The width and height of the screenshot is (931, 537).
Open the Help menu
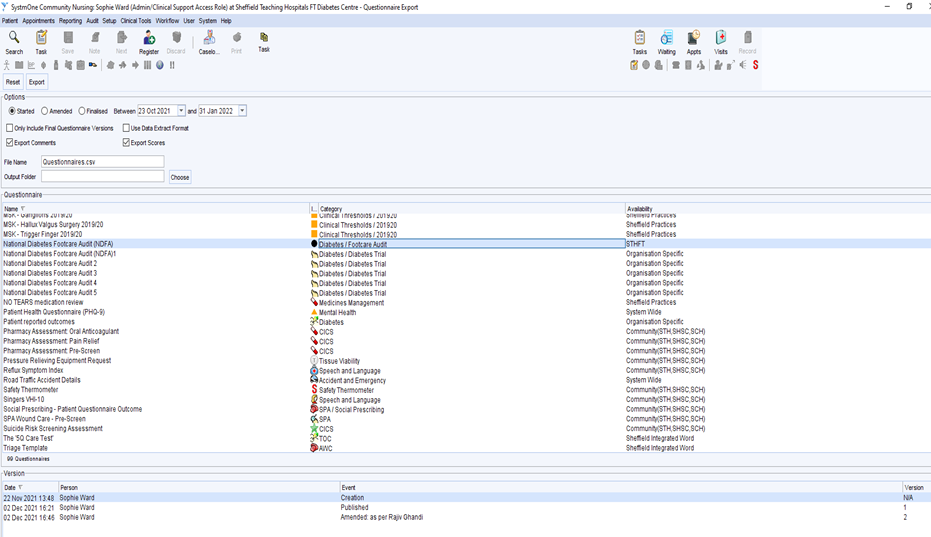[226, 21]
